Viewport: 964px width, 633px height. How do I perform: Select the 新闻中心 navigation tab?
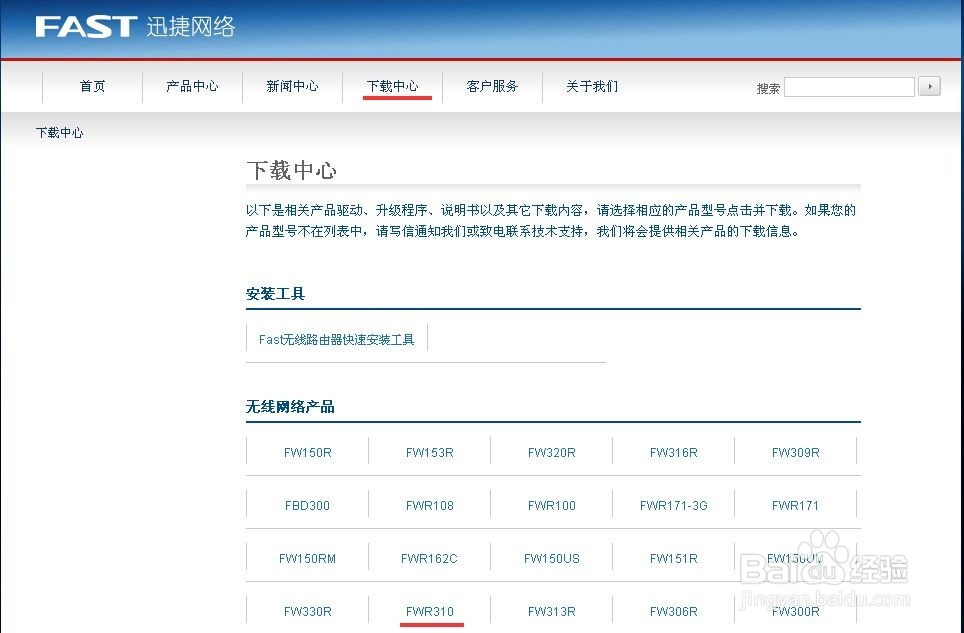point(292,86)
